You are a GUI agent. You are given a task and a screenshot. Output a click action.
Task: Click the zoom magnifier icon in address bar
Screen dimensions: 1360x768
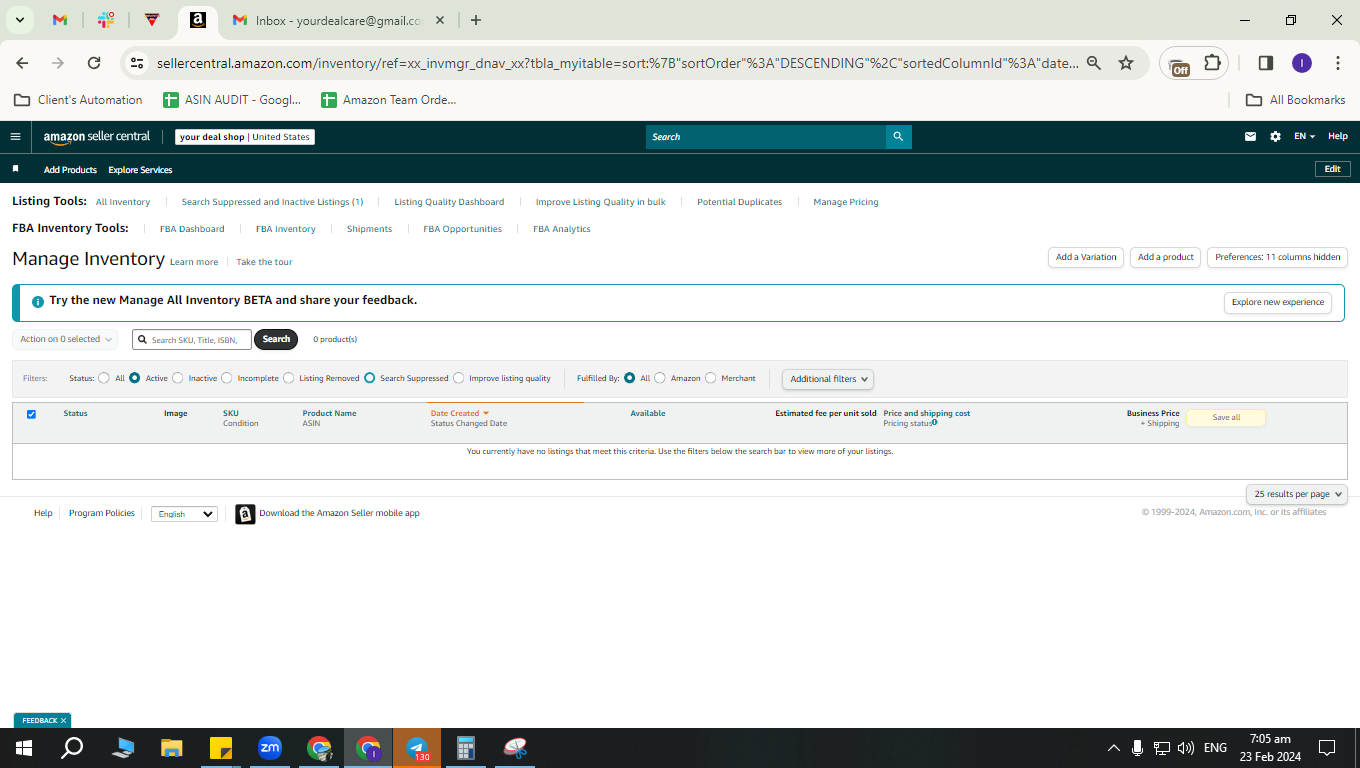(1094, 63)
